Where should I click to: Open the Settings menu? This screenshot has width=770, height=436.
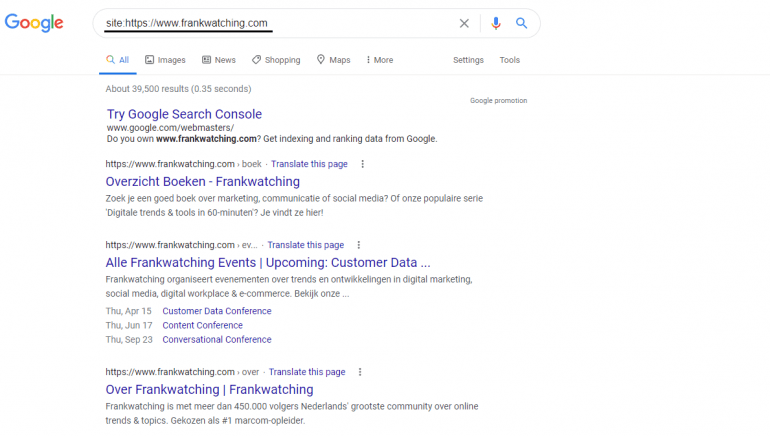tap(468, 60)
